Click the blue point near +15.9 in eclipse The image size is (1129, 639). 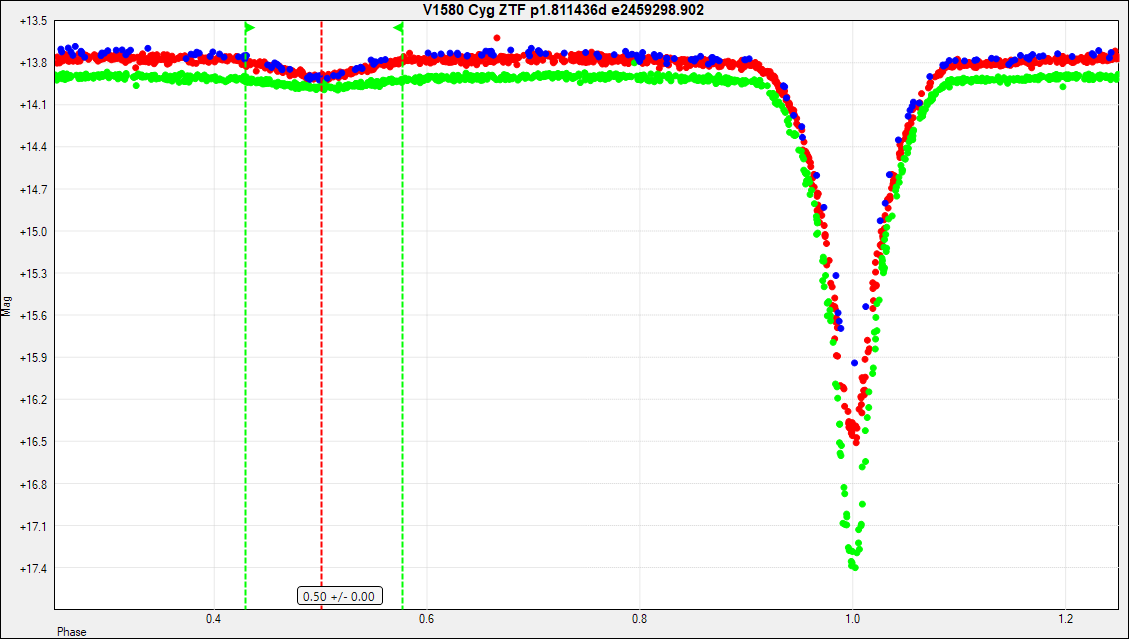point(855,363)
